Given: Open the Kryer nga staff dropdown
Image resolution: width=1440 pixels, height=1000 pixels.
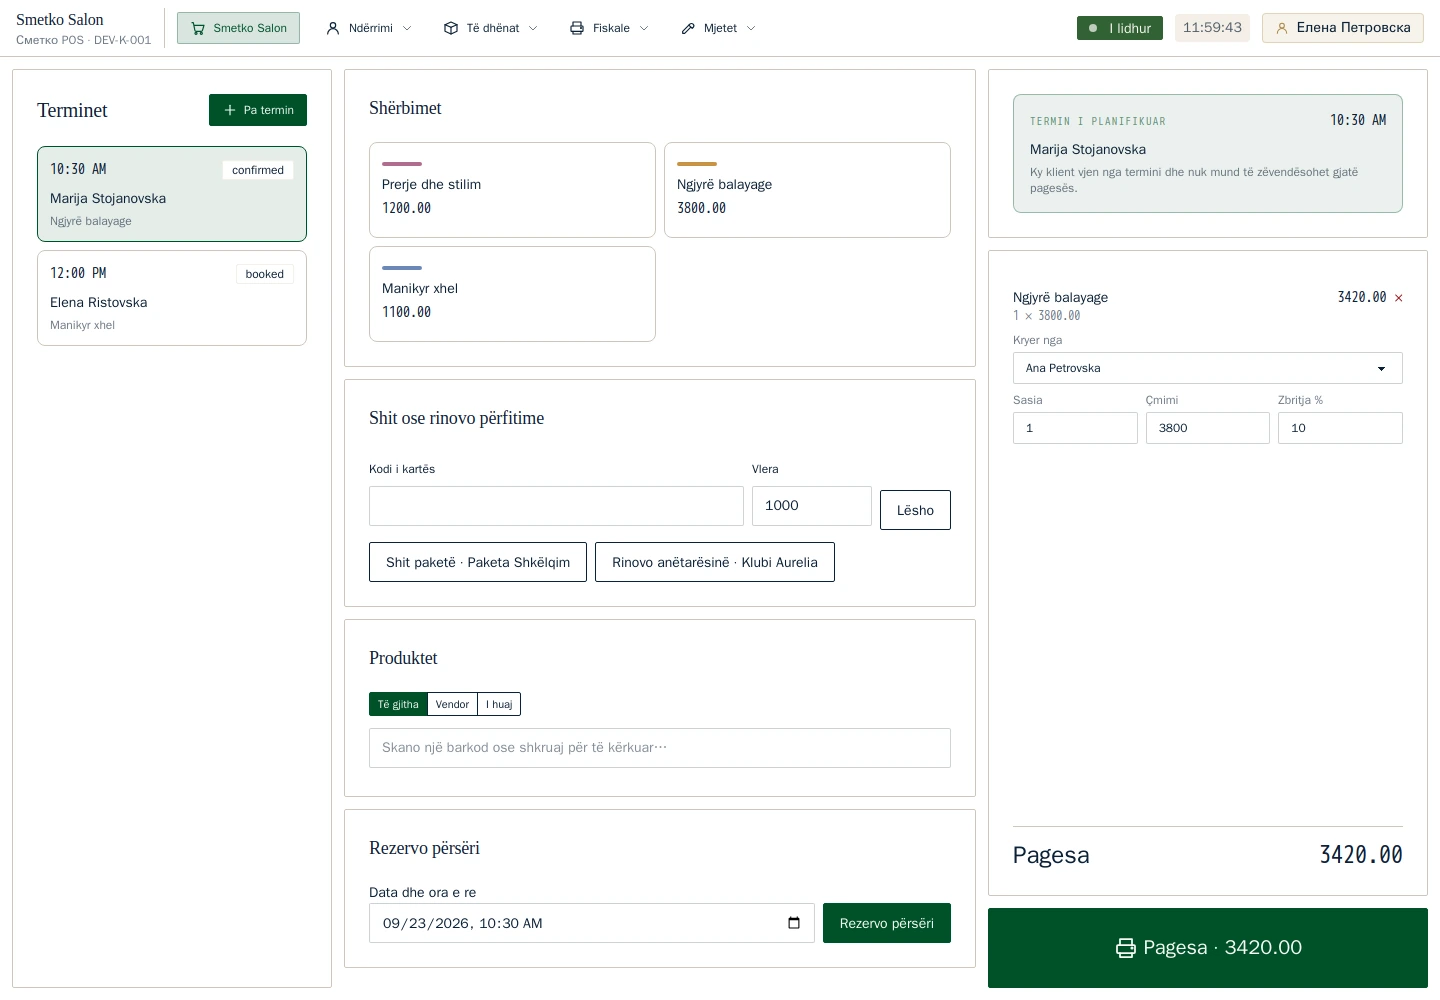Looking at the screenshot, I should pyautogui.click(x=1207, y=368).
